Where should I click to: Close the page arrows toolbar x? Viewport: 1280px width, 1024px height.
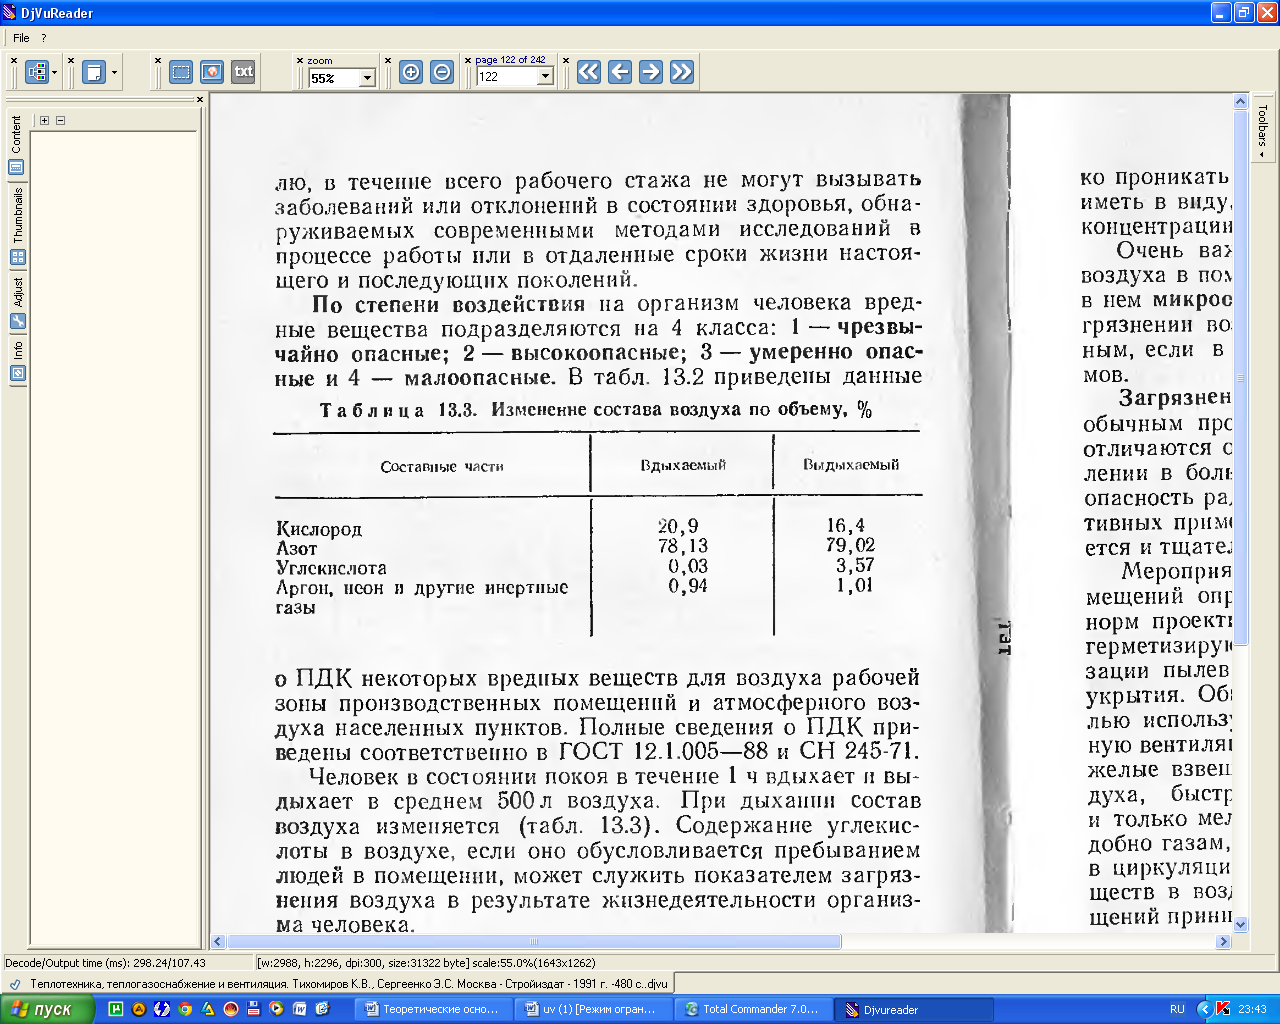566,61
